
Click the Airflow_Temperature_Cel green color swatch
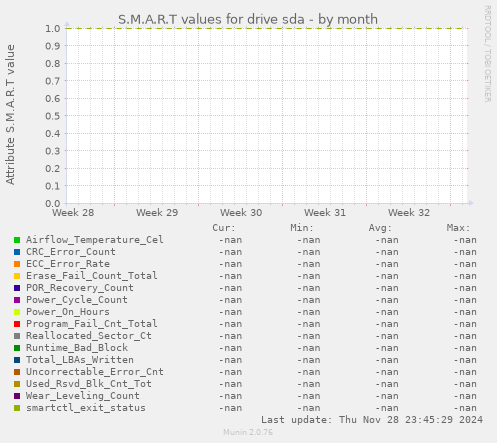coord(17,240)
